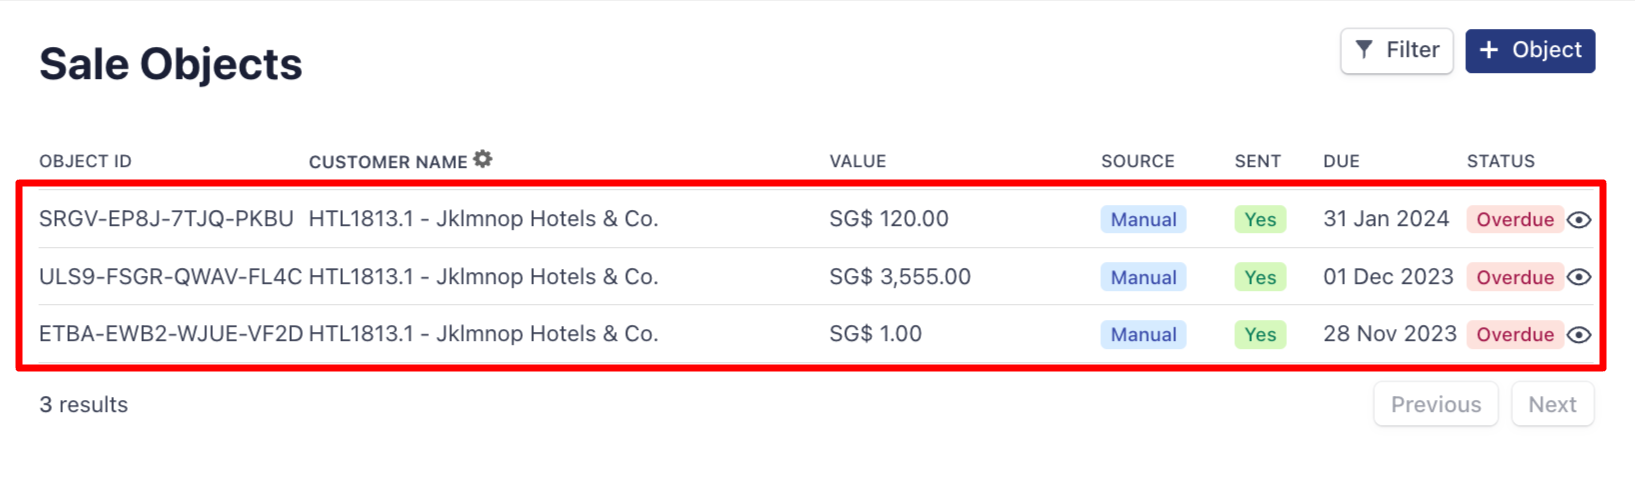Open object ID SRGV-EP8J-7TJQ-PKBU

[x=166, y=219]
